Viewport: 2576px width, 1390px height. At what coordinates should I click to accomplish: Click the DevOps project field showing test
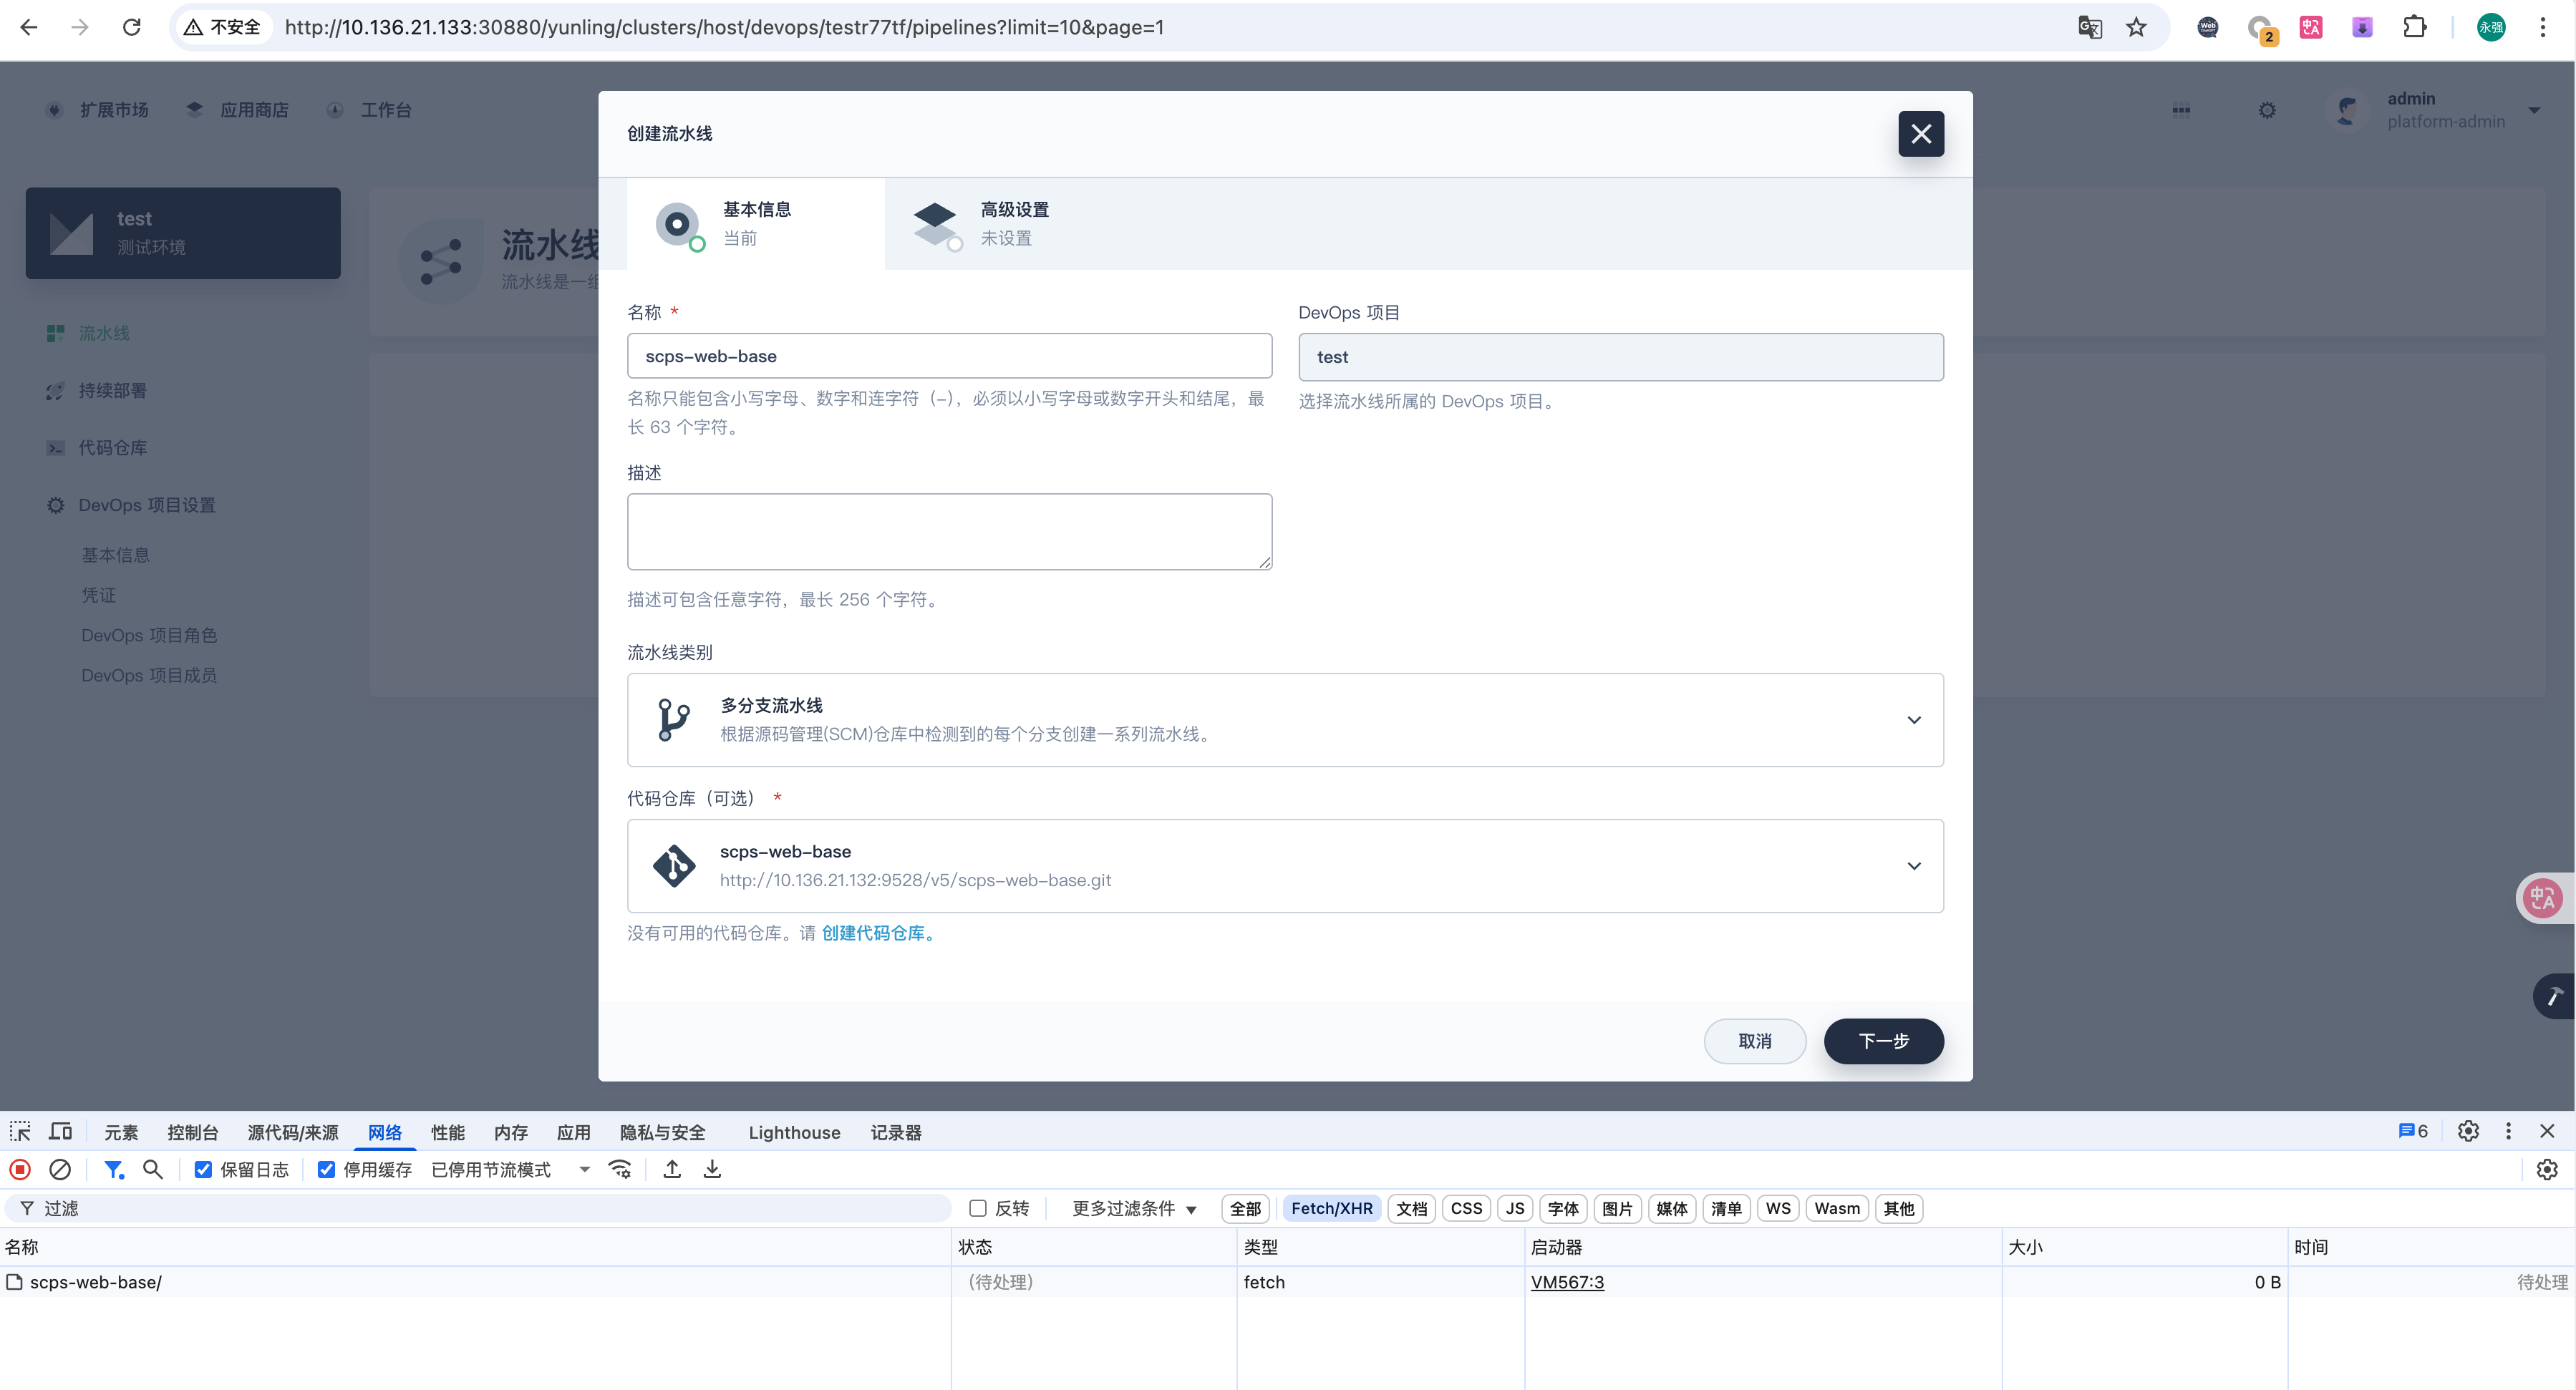pyautogui.click(x=1621, y=357)
